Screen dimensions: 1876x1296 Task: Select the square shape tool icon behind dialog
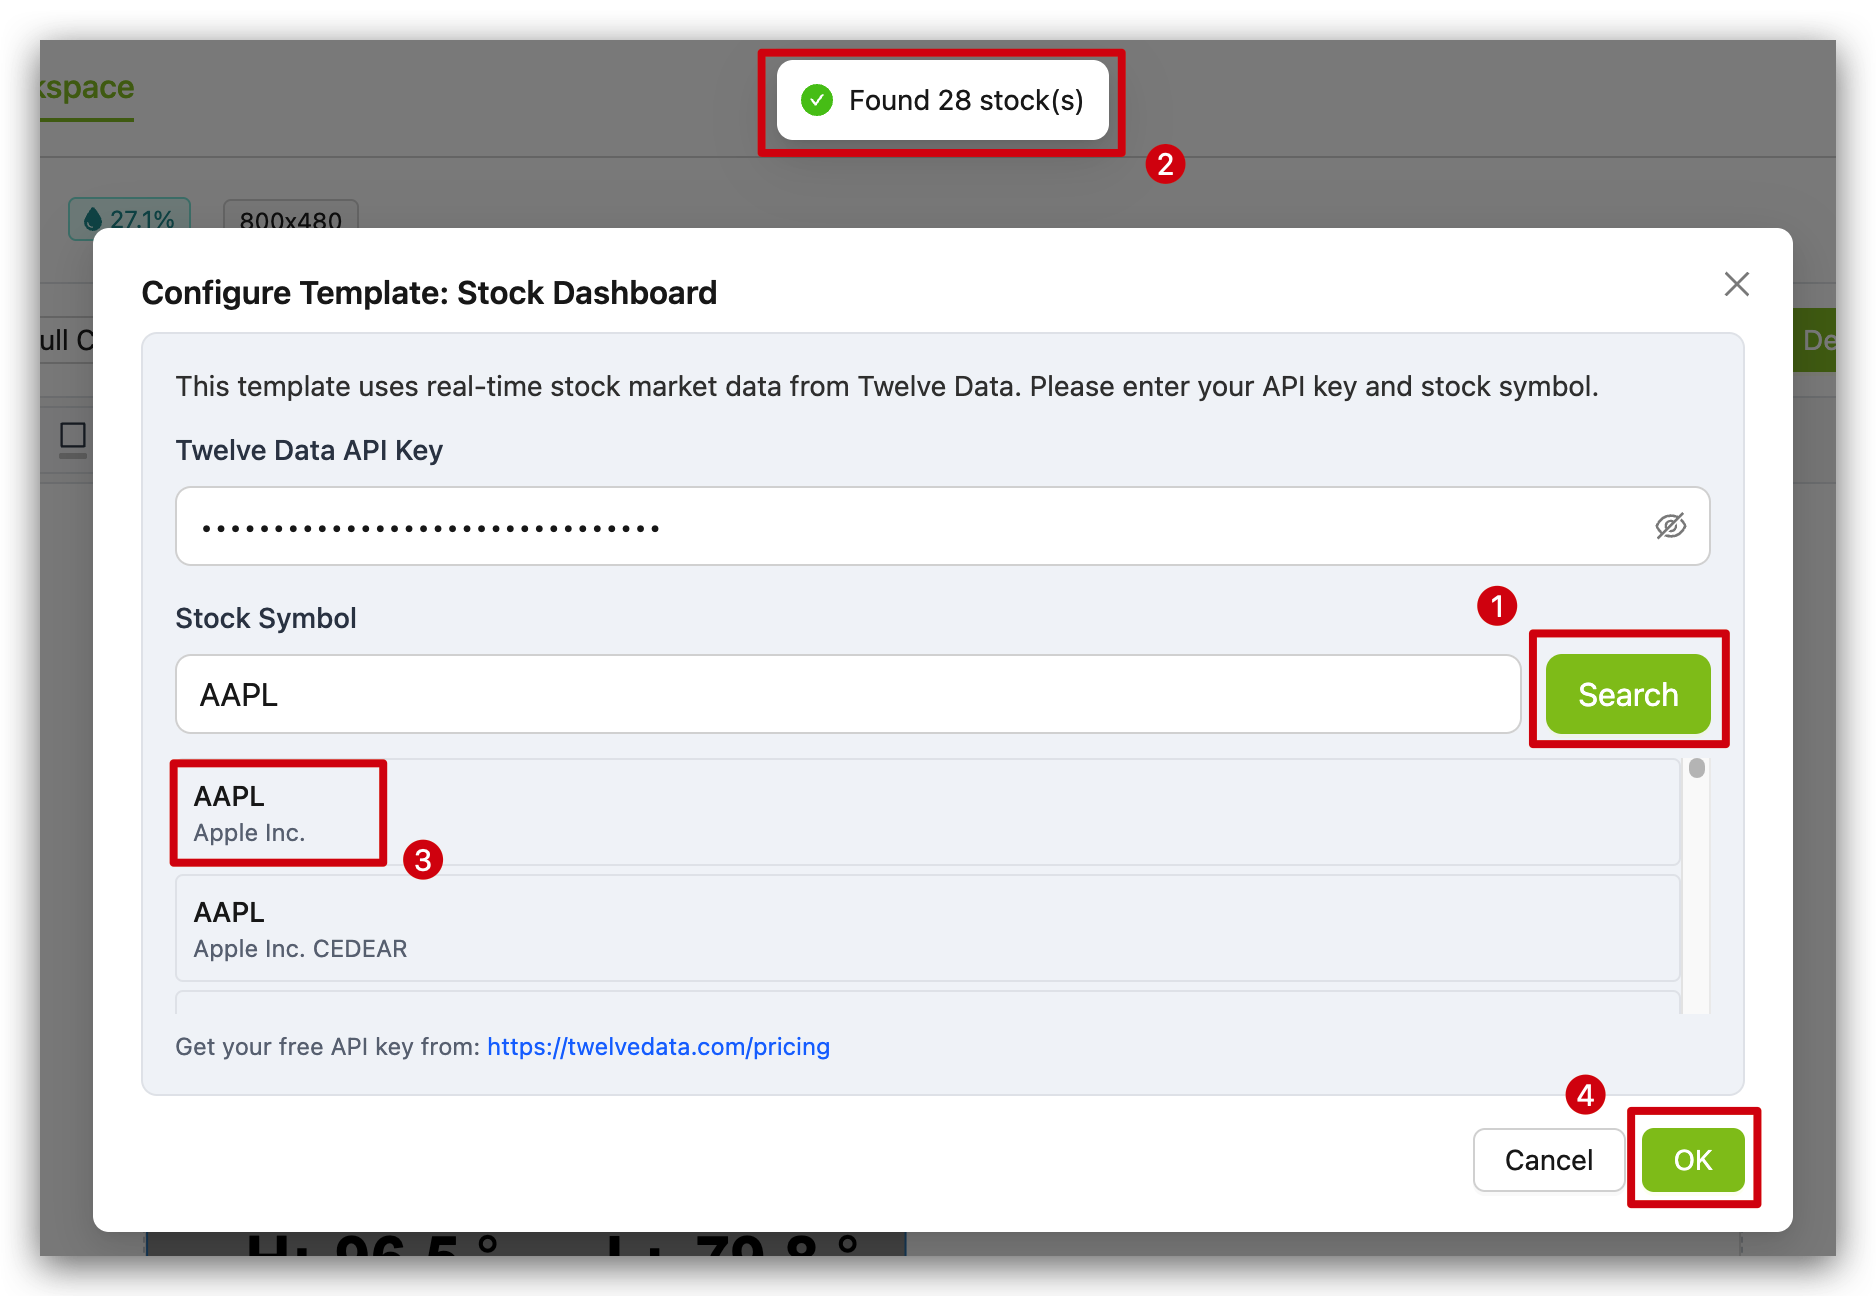tap(73, 436)
